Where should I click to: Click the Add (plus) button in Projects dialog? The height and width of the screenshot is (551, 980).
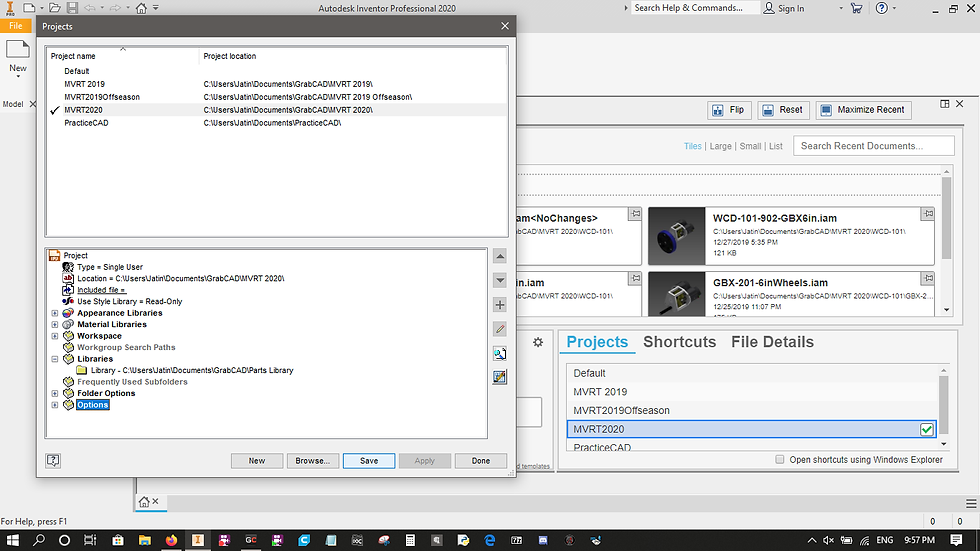(x=500, y=305)
